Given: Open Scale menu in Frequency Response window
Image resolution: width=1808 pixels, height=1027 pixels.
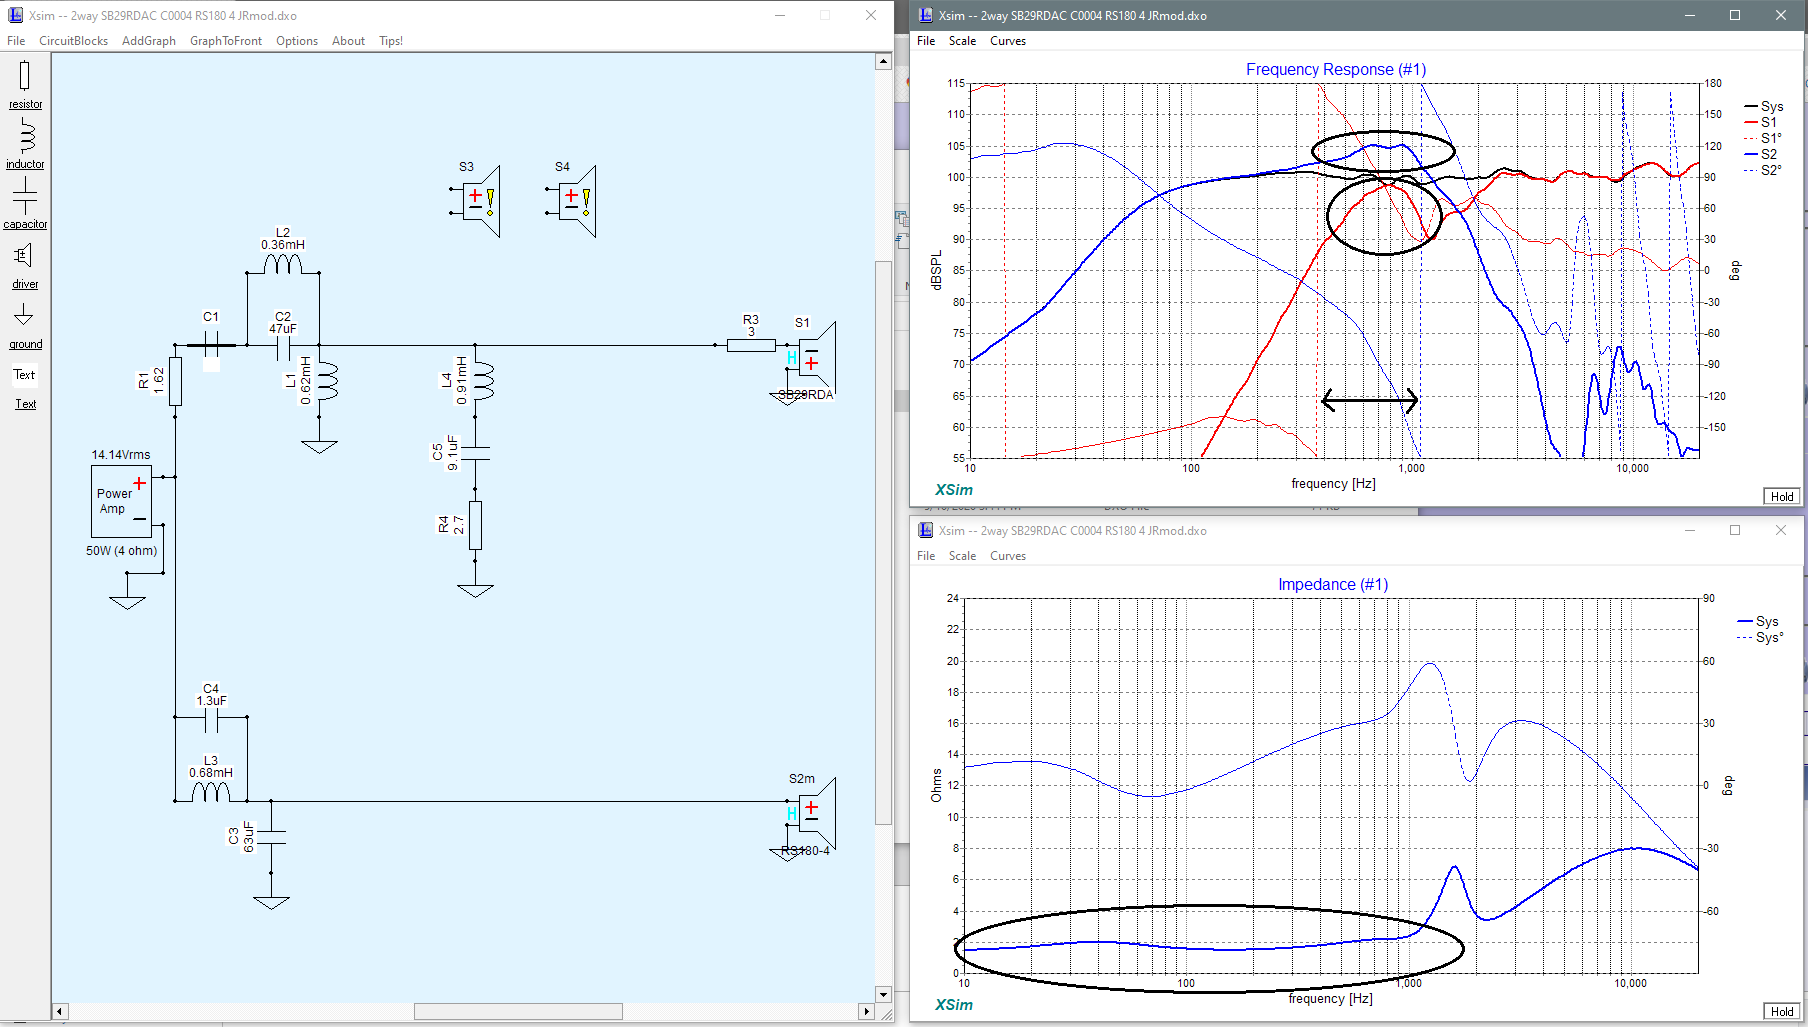Looking at the screenshot, I should (962, 41).
